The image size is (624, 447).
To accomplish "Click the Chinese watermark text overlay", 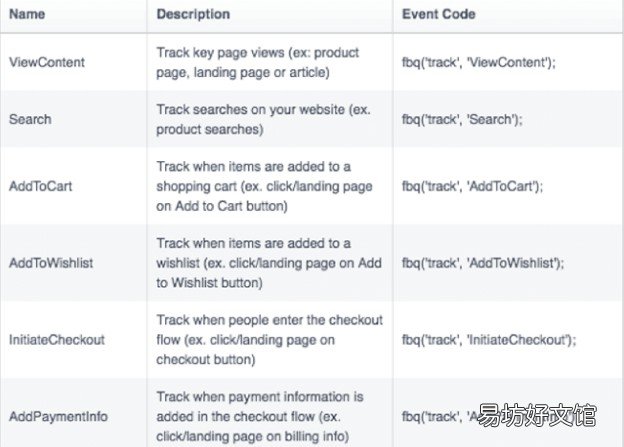I will [537, 416].
